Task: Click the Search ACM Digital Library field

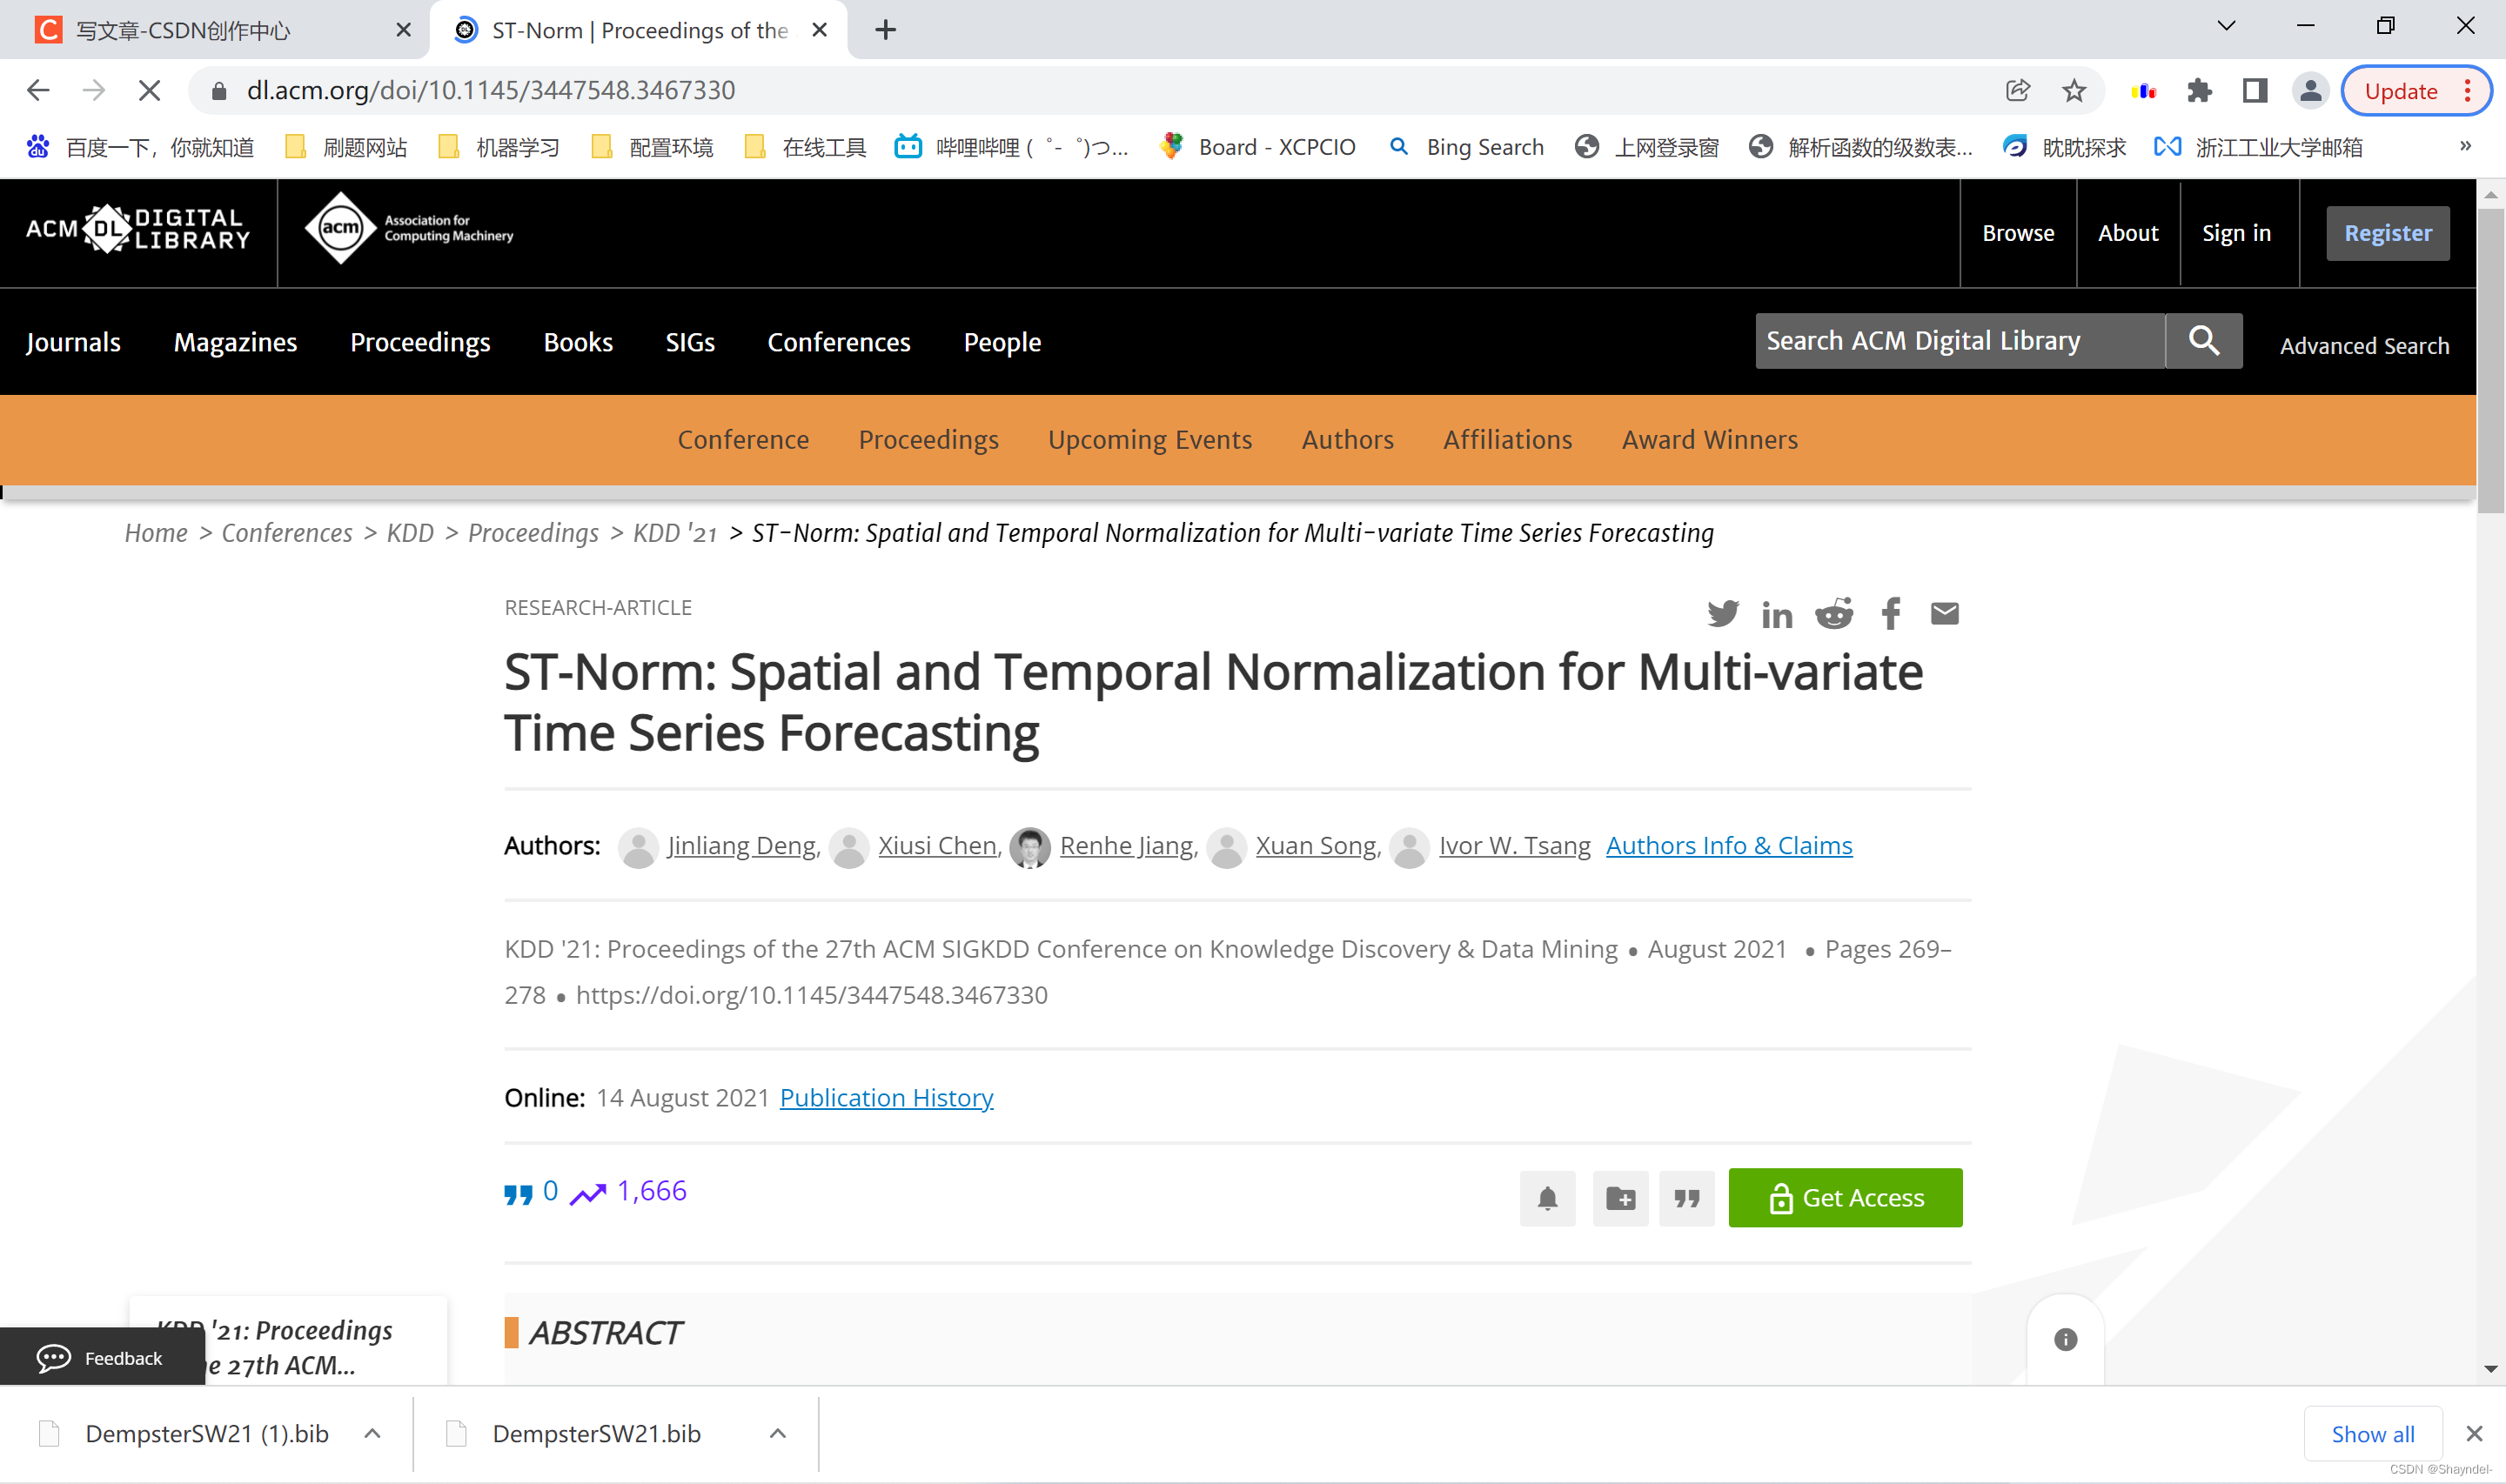Action: 1958,341
